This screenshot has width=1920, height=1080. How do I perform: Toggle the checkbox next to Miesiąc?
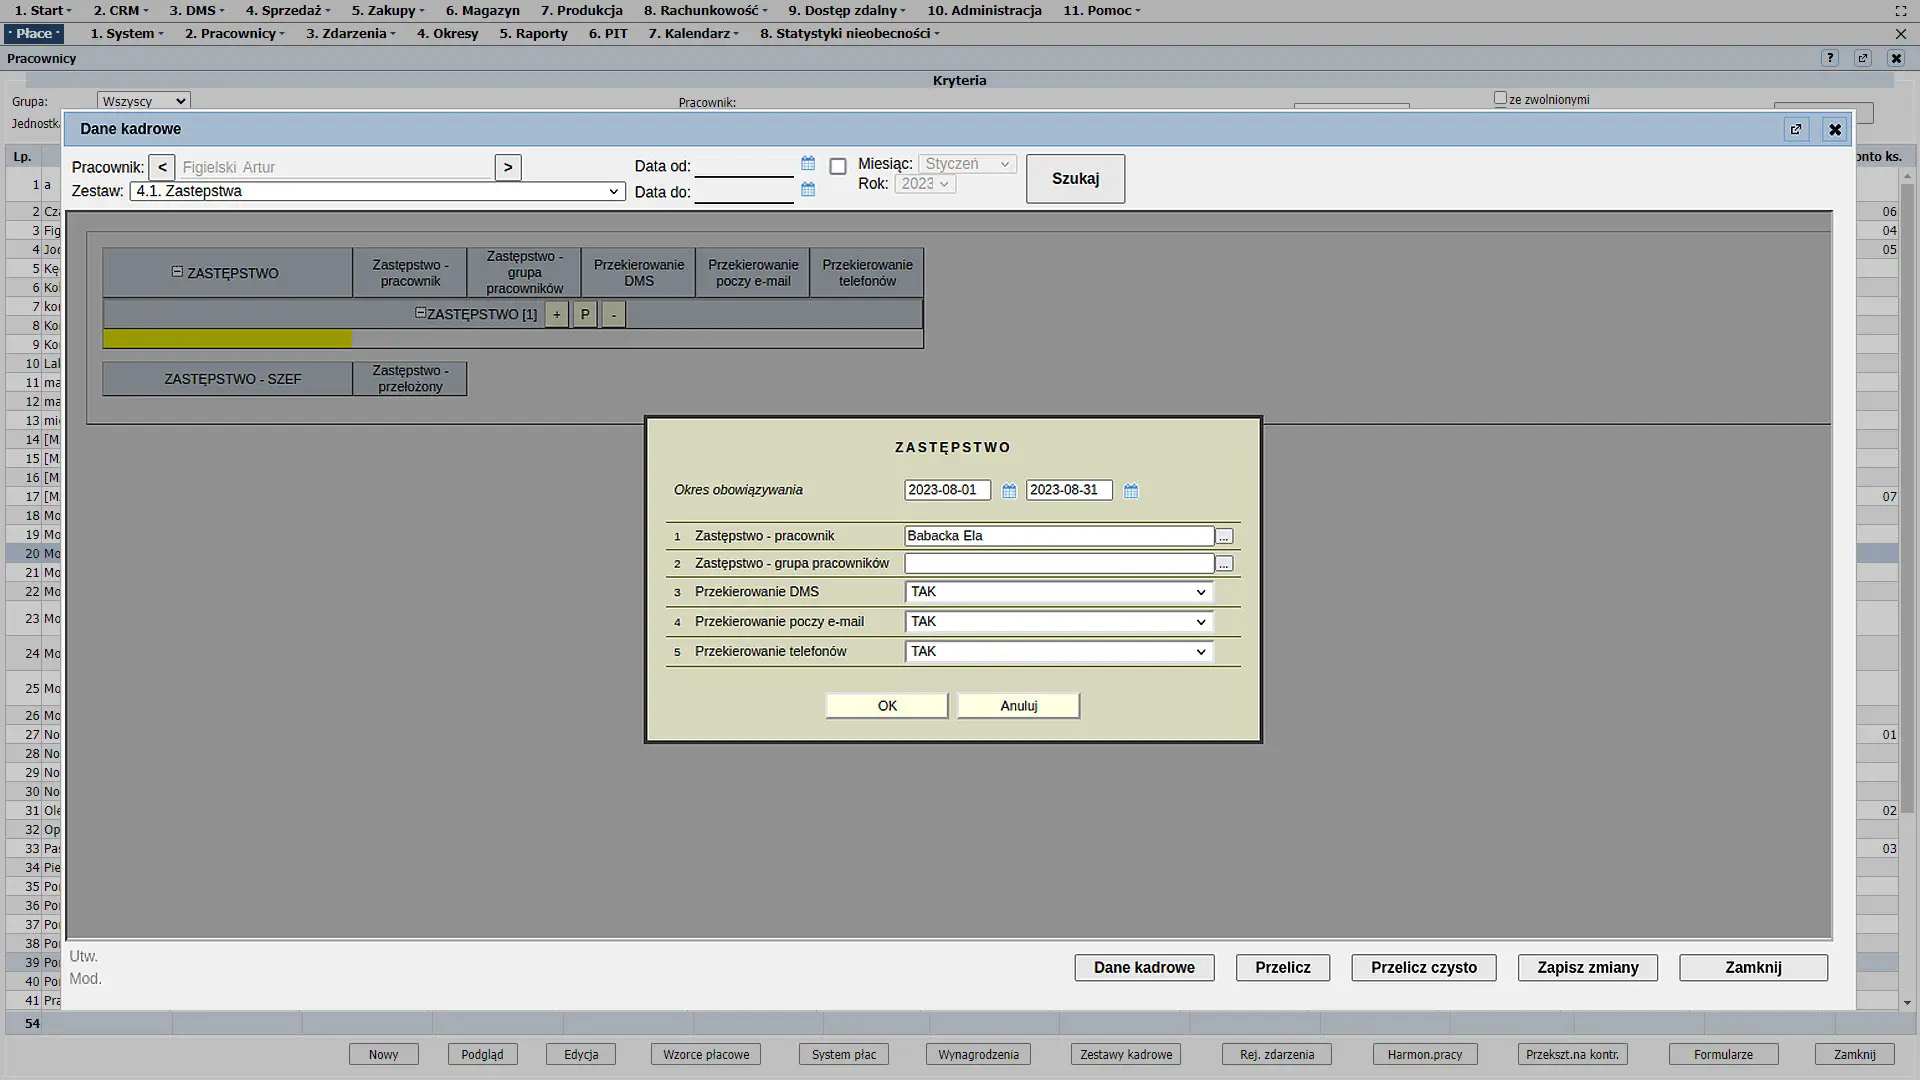click(x=838, y=167)
